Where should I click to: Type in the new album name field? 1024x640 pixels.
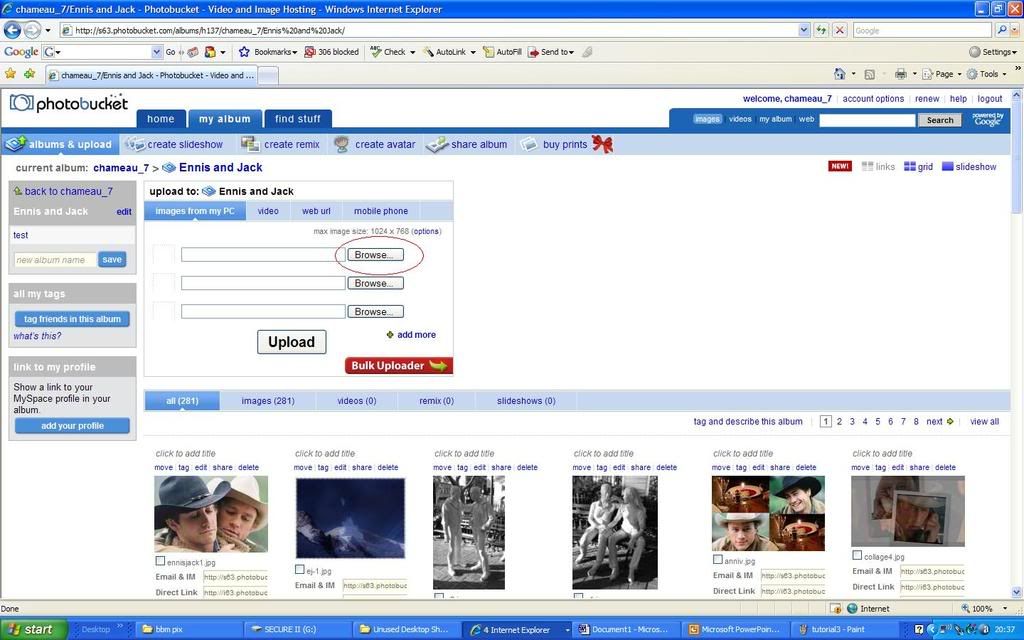(x=55, y=260)
